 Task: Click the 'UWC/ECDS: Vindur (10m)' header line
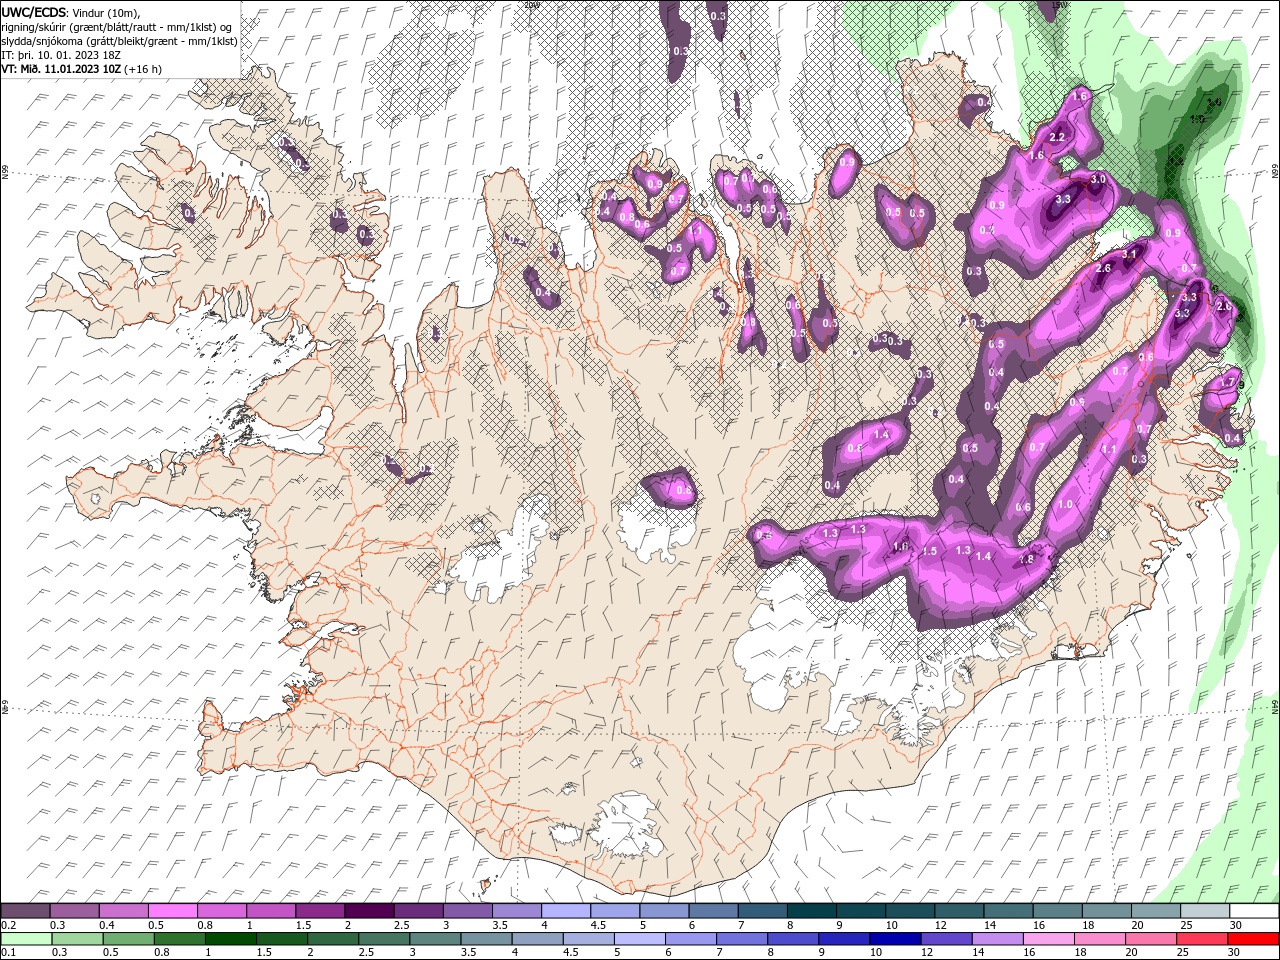[71, 12]
